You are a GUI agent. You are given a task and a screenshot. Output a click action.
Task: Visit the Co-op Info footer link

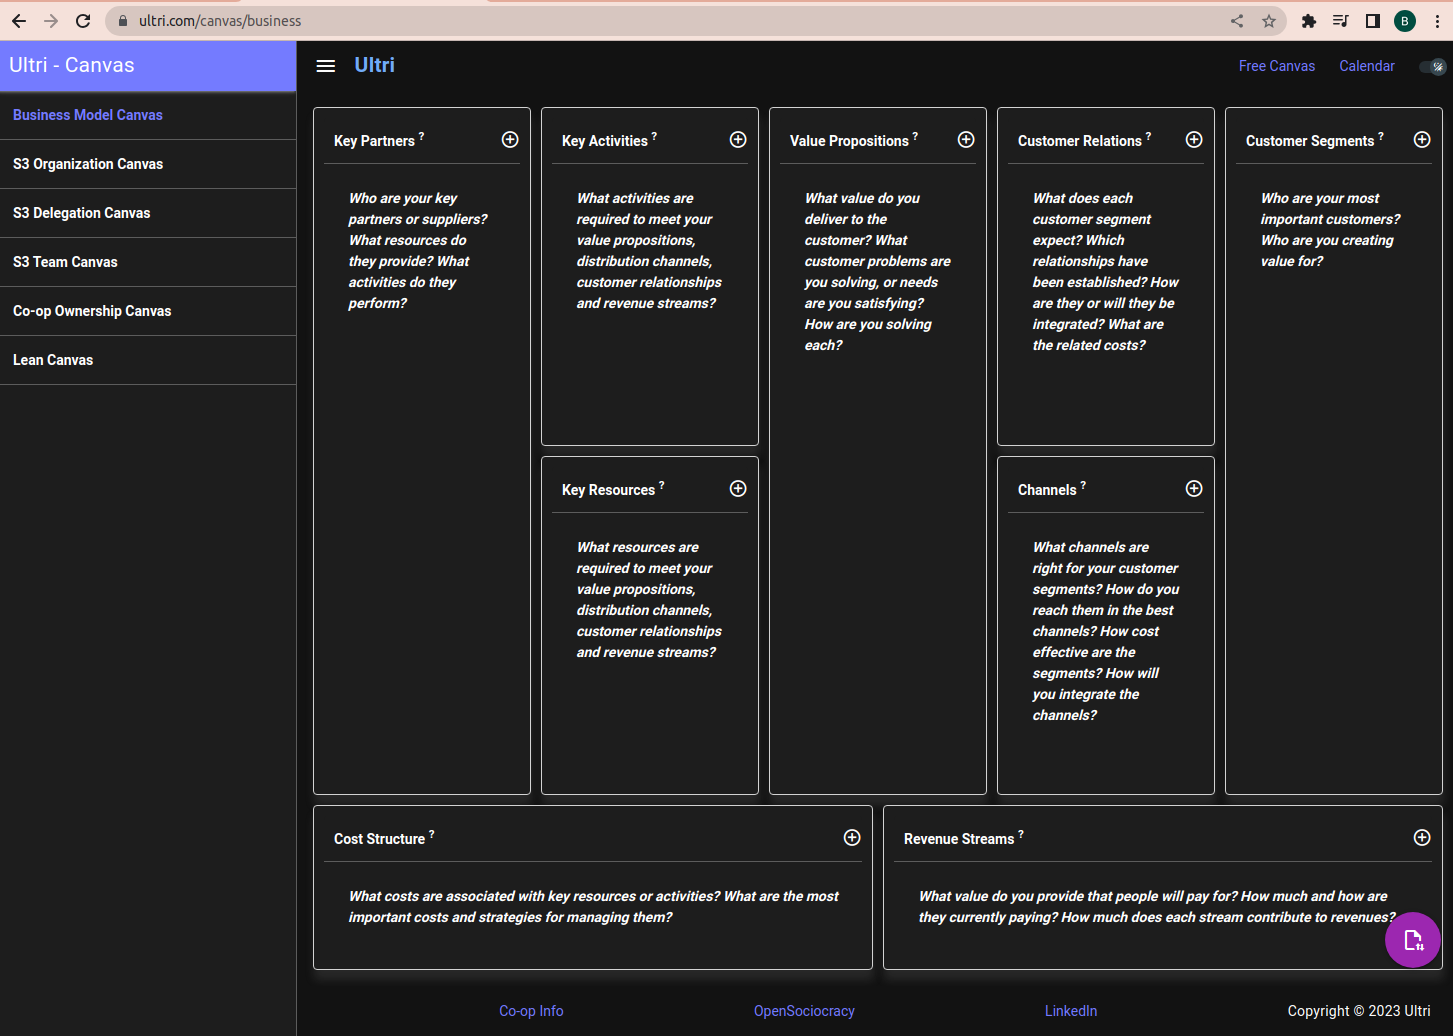[x=531, y=1011]
